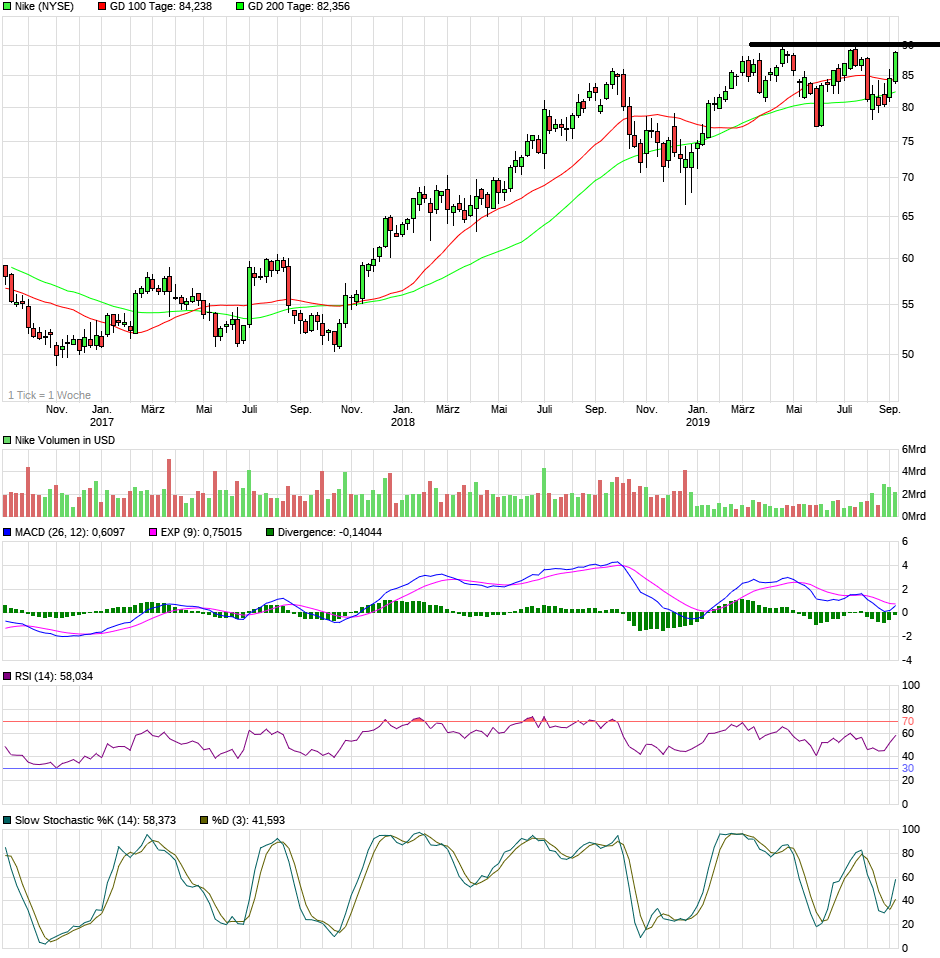The width and height of the screenshot is (940, 958).
Task: Click the price axis label 85
Action: tap(908, 76)
